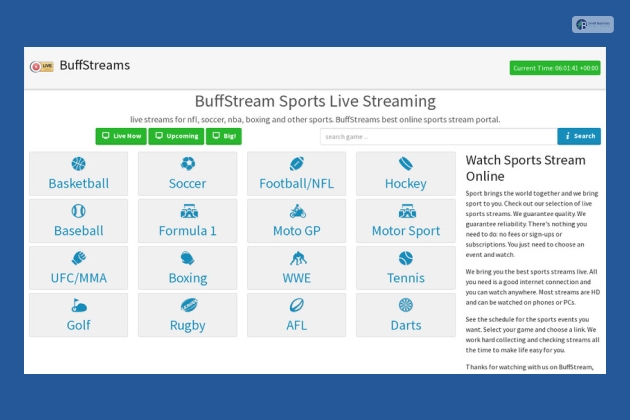Click the football icon in the Football/NFL tile
Image resolution: width=630 pixels, height=420 pixels.
point(296,164)
